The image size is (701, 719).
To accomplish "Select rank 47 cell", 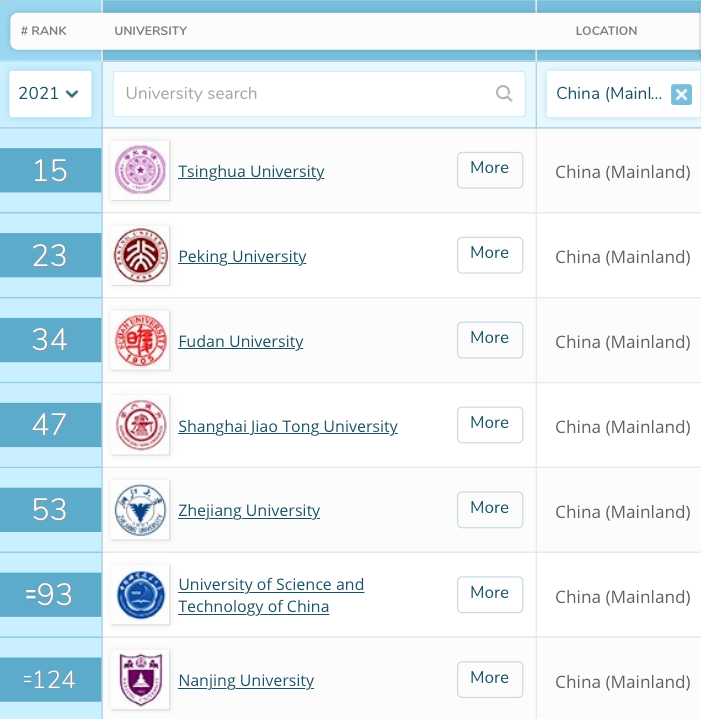I will point(50,425).
